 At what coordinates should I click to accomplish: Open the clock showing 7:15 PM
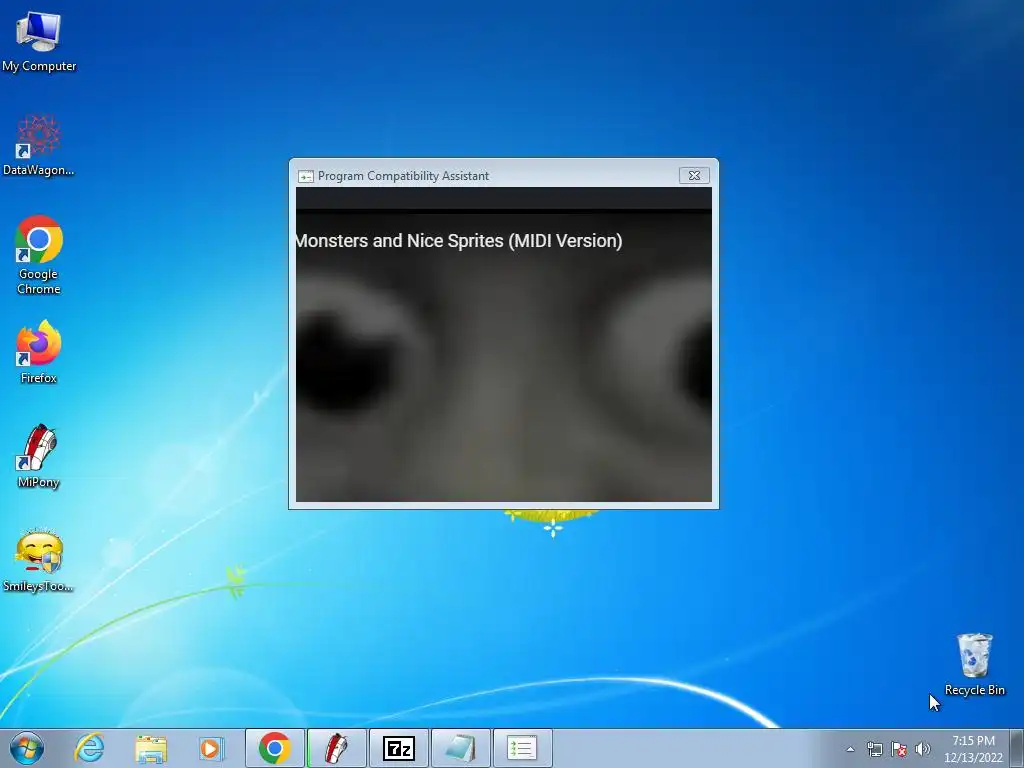tap(973, 749)
